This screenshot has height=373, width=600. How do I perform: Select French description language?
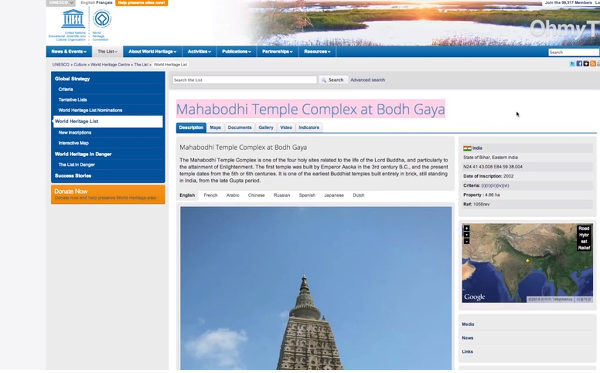[x=210, y=195]
